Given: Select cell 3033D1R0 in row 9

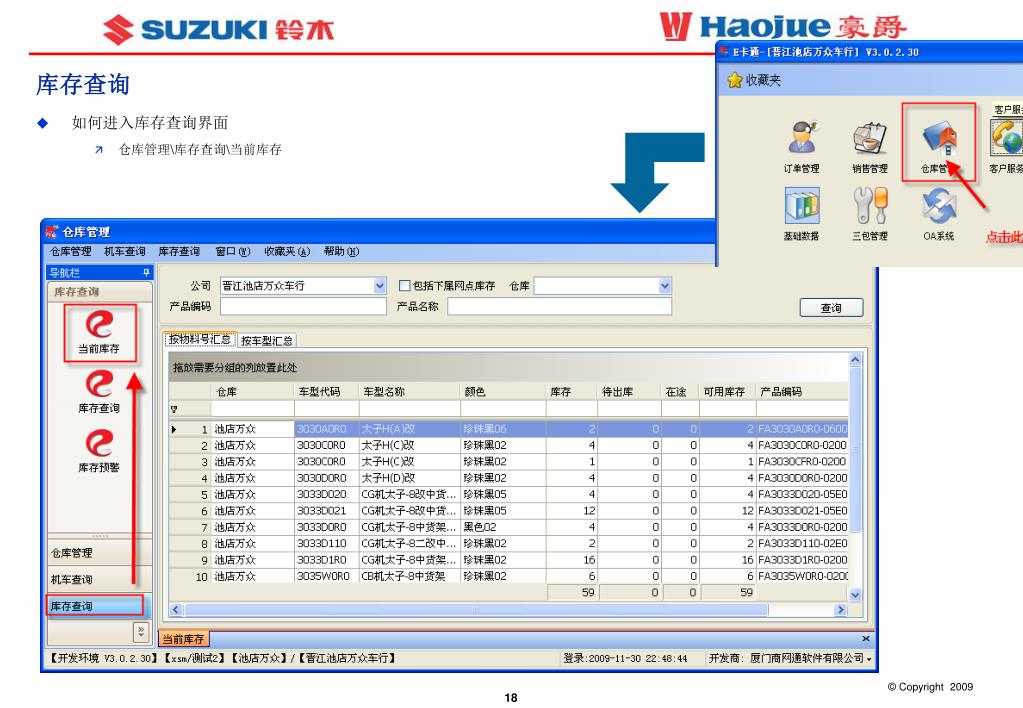Looking at the screenshot, I should [326, 559].
